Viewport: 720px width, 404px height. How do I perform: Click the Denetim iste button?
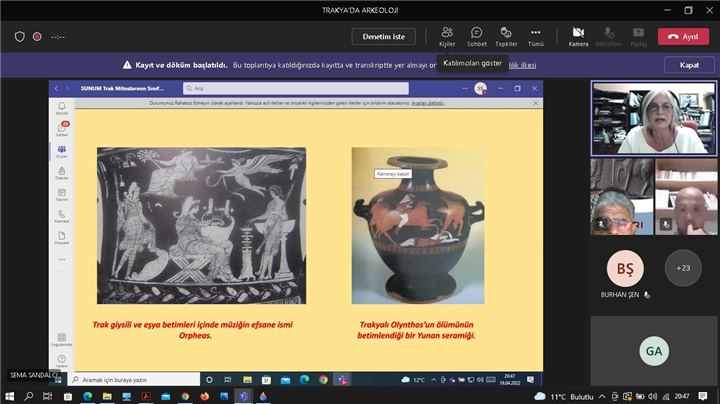[x=383, y=37]
